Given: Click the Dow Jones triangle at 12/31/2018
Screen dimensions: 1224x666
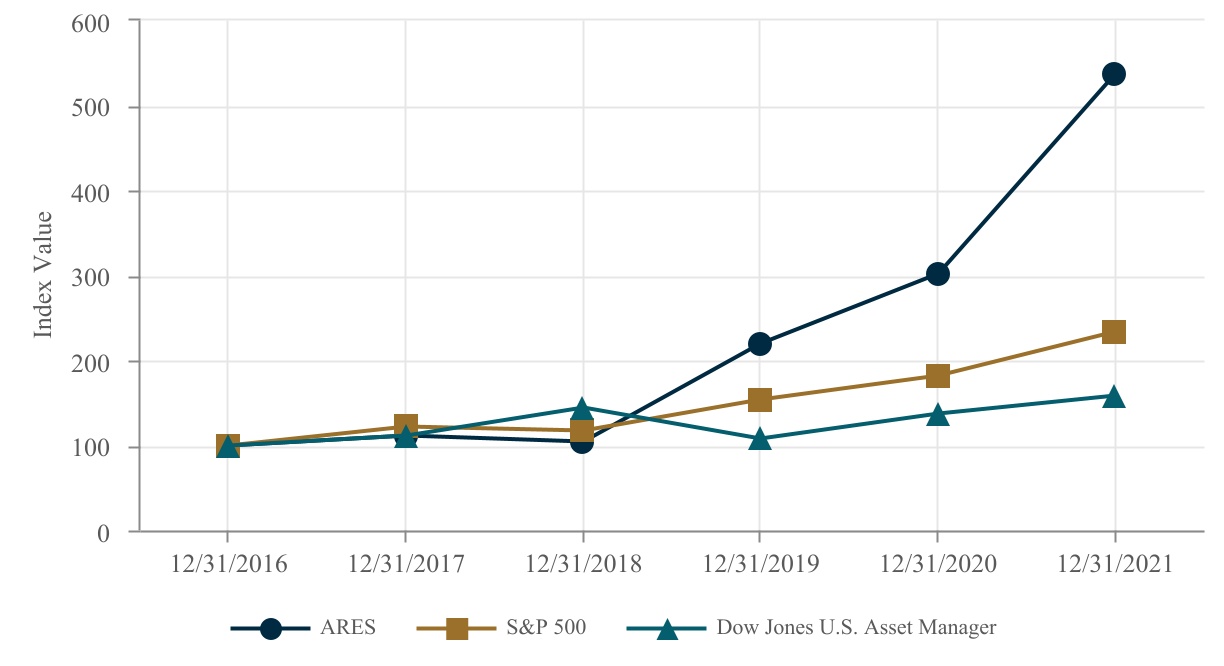Looking at the screenshot, I should pyautogui.click(x=582, y=408).
